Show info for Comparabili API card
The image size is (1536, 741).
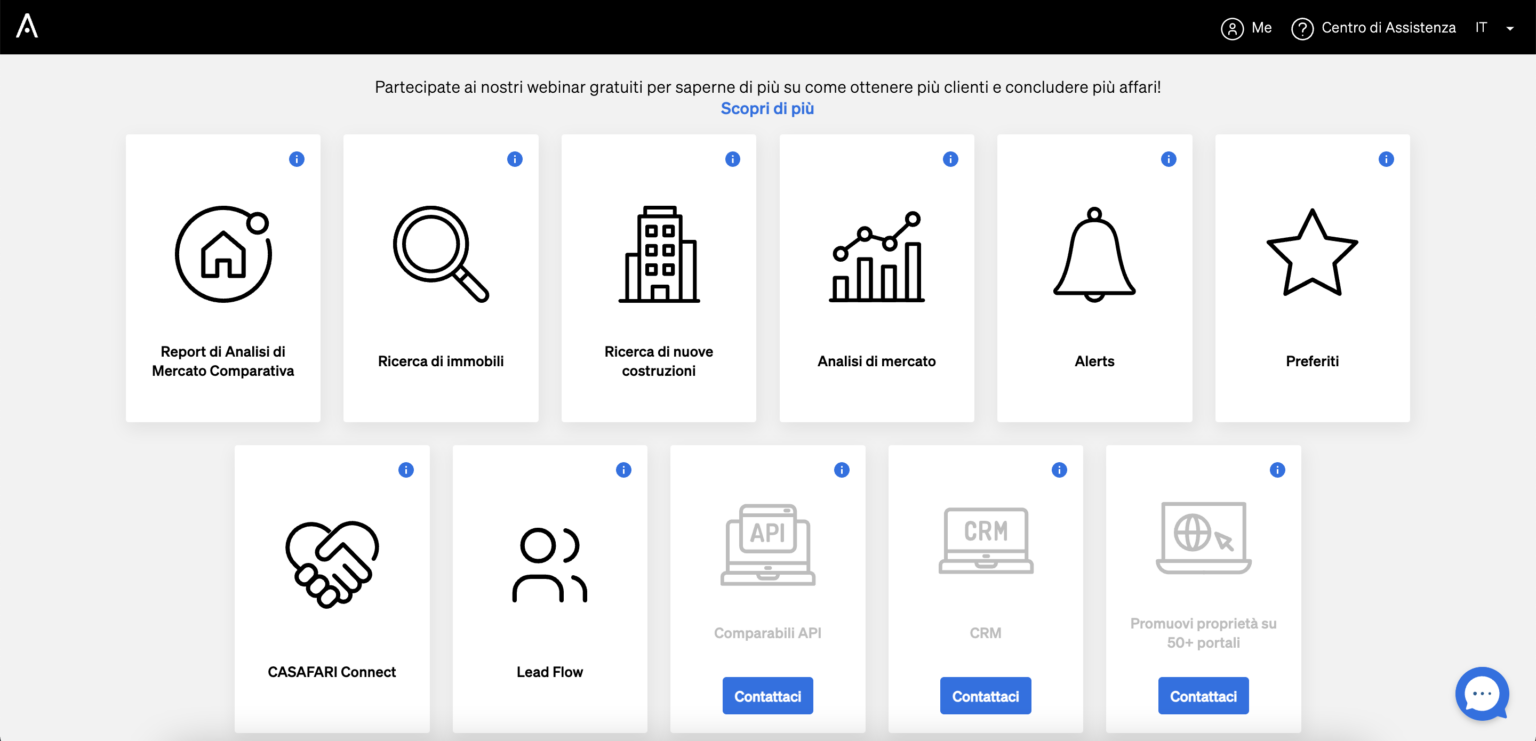click(842, 470)
